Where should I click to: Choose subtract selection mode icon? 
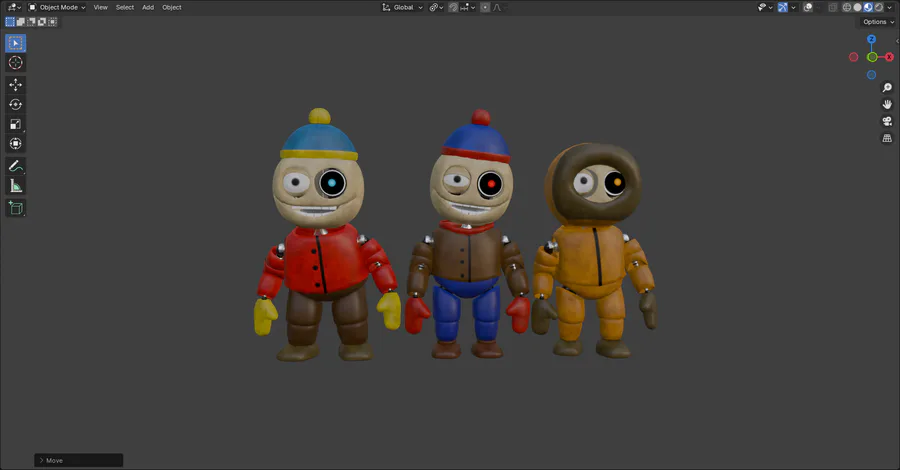click(31, 22)
